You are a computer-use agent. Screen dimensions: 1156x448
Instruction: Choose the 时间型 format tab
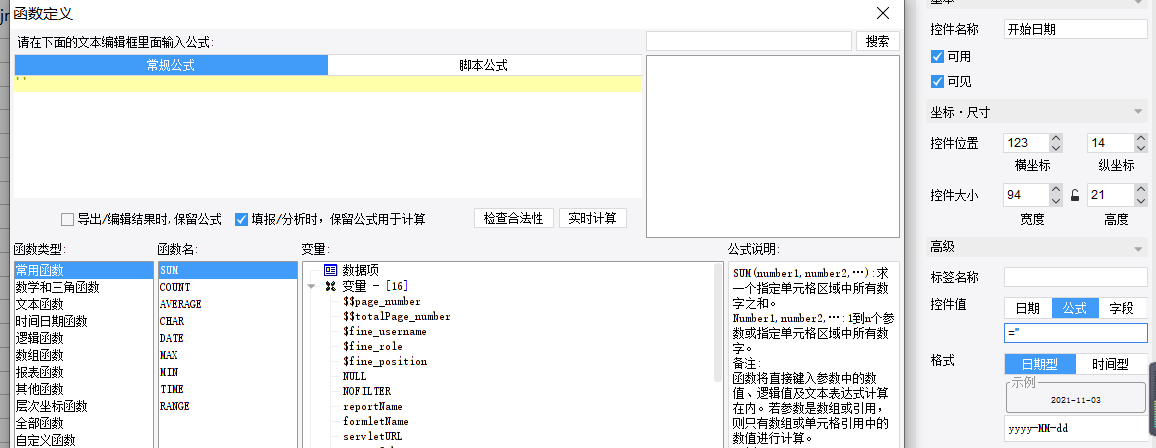pyautogui.click(x=1110, y=364)
